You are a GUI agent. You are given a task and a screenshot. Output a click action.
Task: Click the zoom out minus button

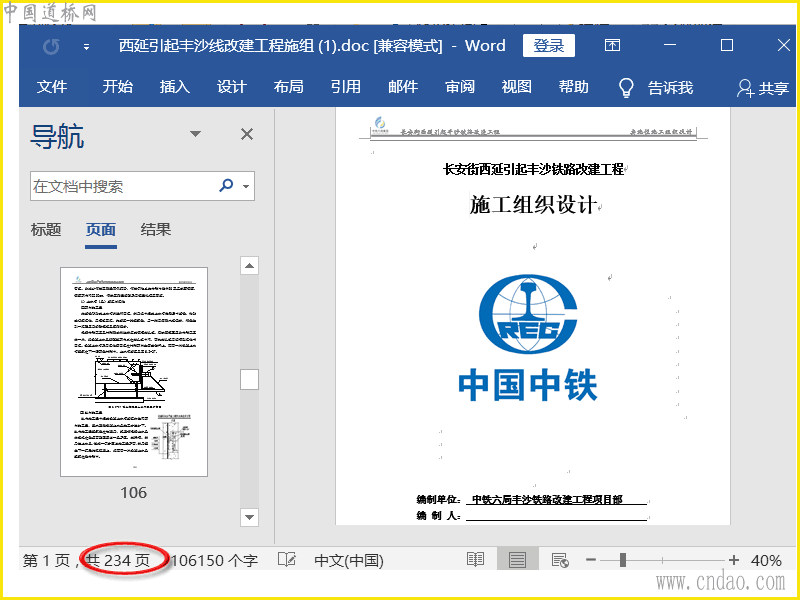point(591,560)
